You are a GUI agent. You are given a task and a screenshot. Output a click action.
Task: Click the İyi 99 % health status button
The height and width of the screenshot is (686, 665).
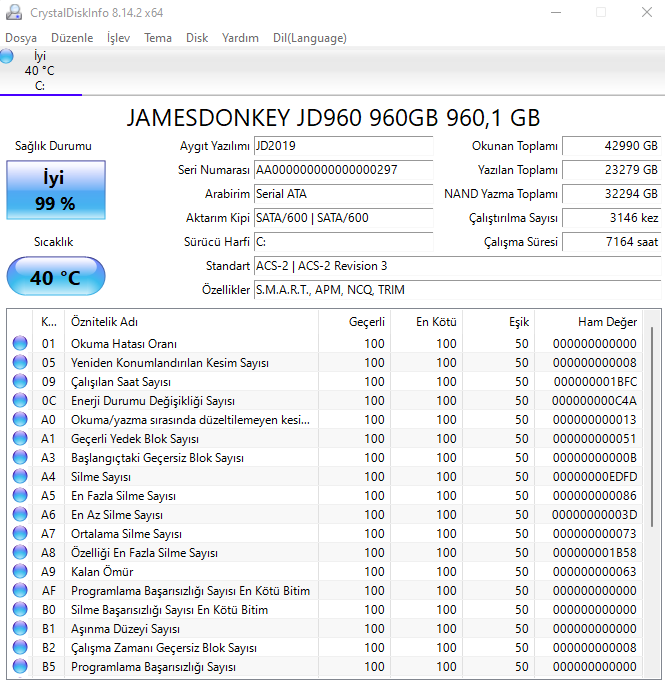(x=55, y=190)
